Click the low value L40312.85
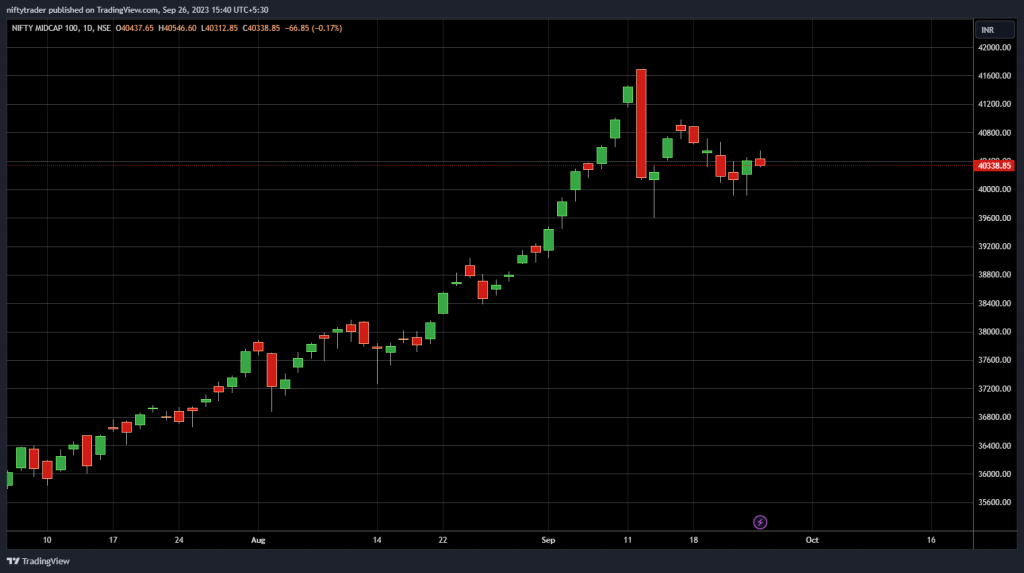The image size is (1024, 573). (x=219, y=28)
